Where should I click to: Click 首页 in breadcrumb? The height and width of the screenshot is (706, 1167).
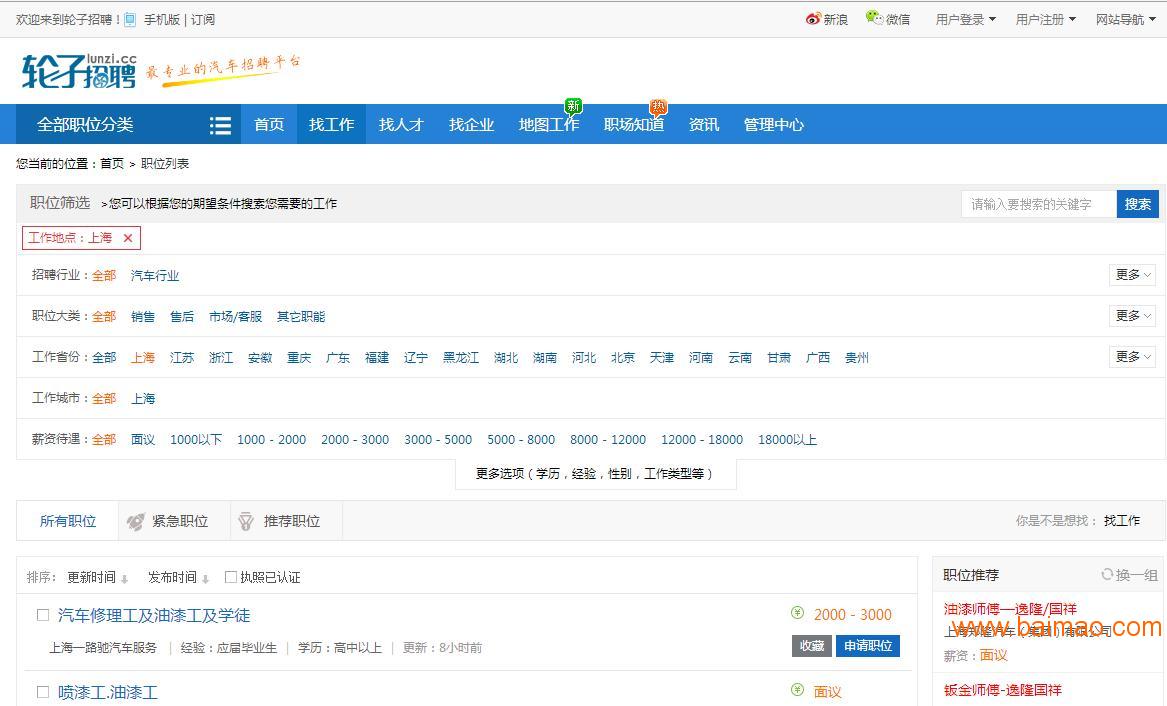click(112, 164)
